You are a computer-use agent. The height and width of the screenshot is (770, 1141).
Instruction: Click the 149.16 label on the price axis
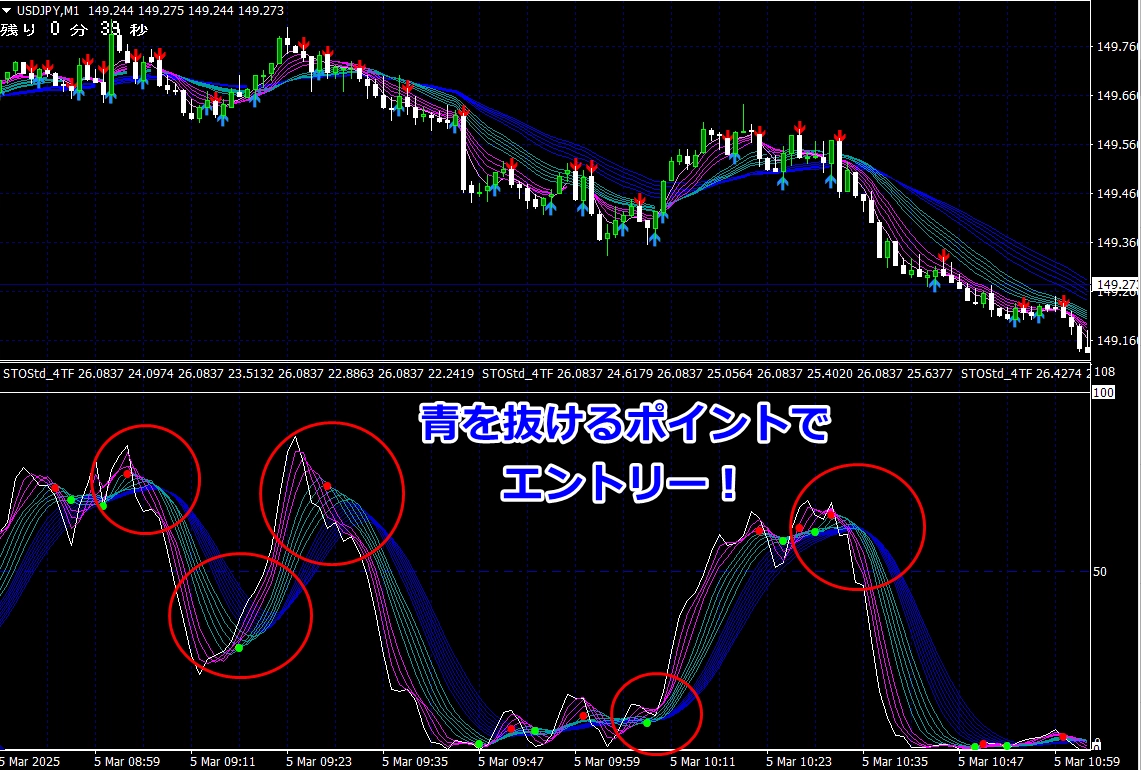pyautogui.click(x=1118, y=341)
